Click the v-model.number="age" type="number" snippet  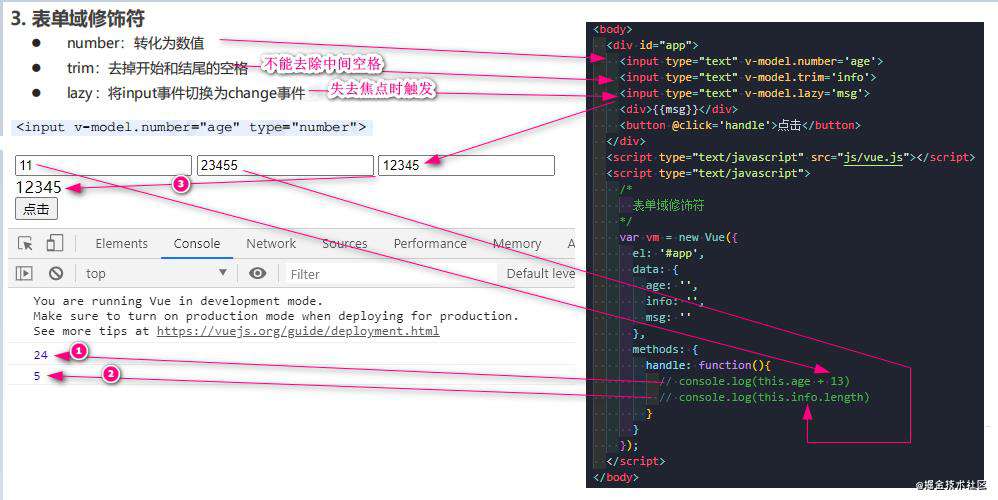coord(192,127)
